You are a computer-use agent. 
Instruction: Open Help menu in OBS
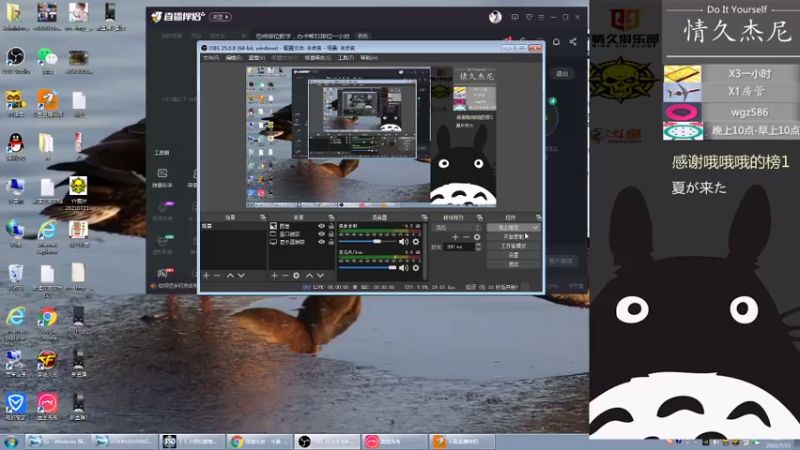point(369,58)
